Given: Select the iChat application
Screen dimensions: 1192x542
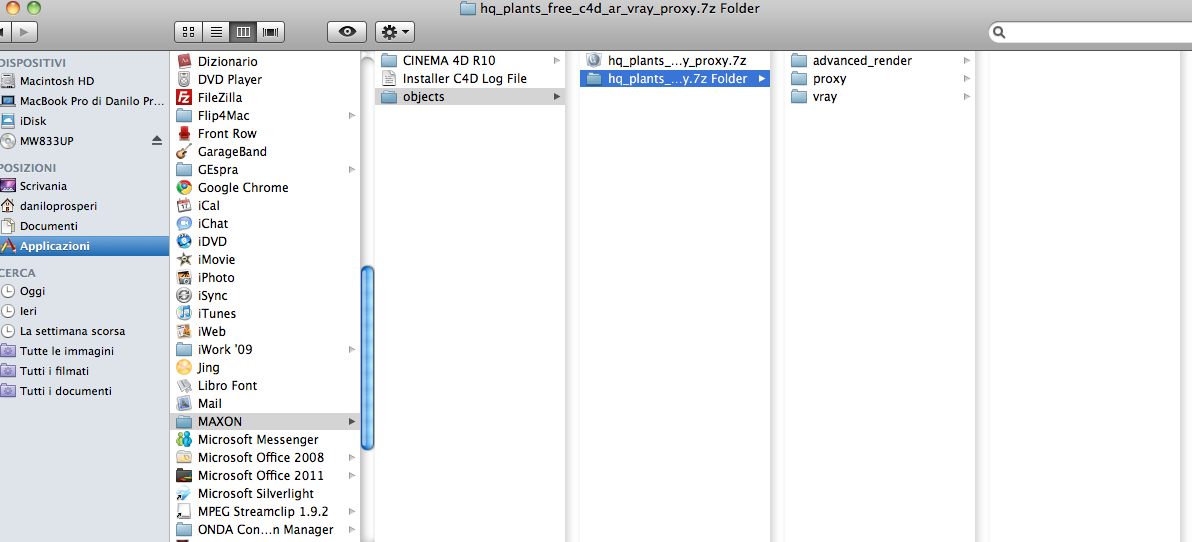Looking at the screenshot, I should [x=213, y=223].
